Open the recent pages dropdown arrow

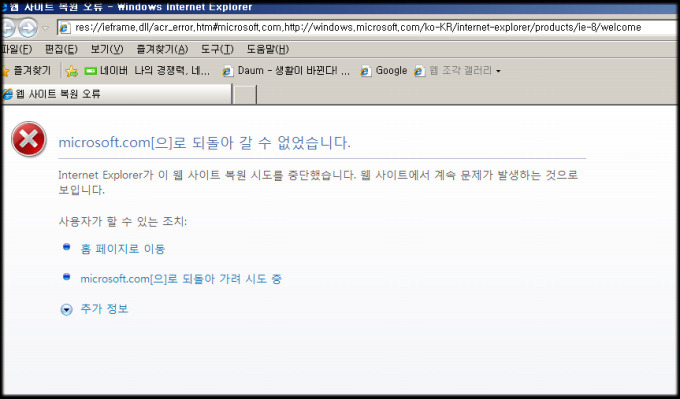pos(46,29)
